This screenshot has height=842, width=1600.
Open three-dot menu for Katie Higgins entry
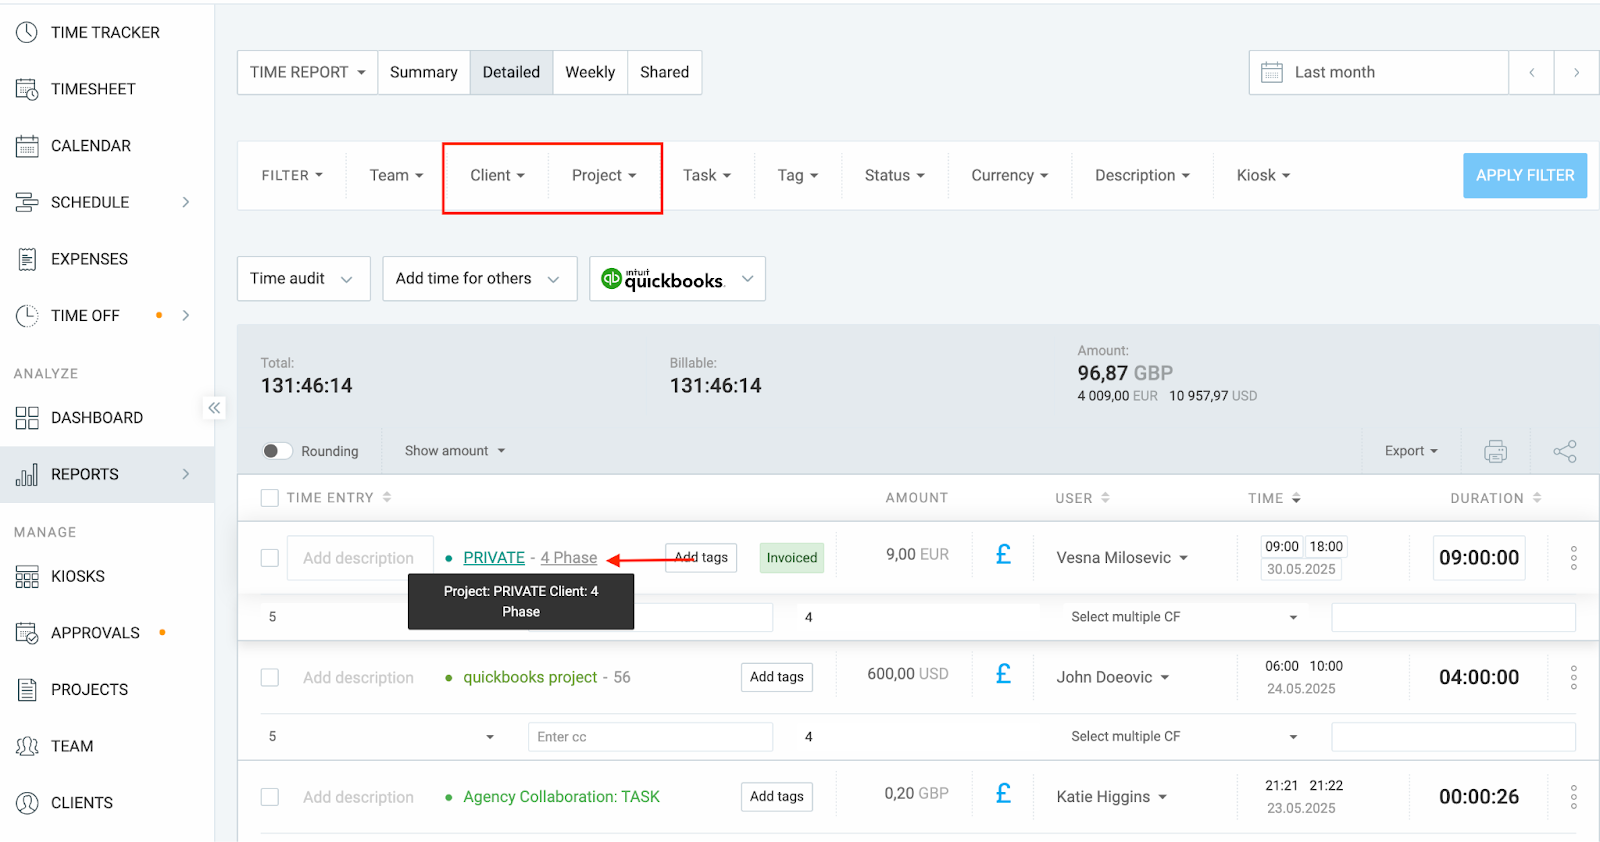(x=1573, y=797)
